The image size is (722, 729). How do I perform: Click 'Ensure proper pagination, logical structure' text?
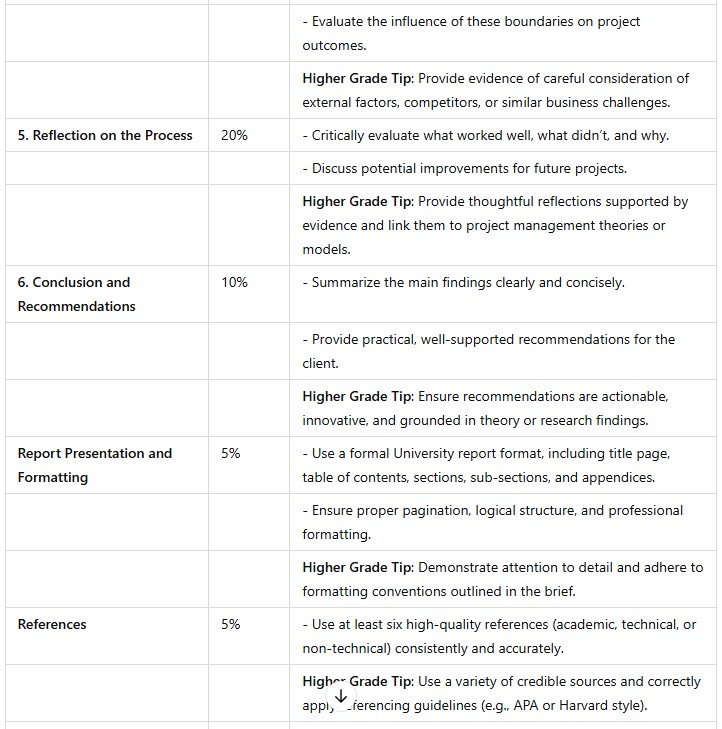point(492,522)
